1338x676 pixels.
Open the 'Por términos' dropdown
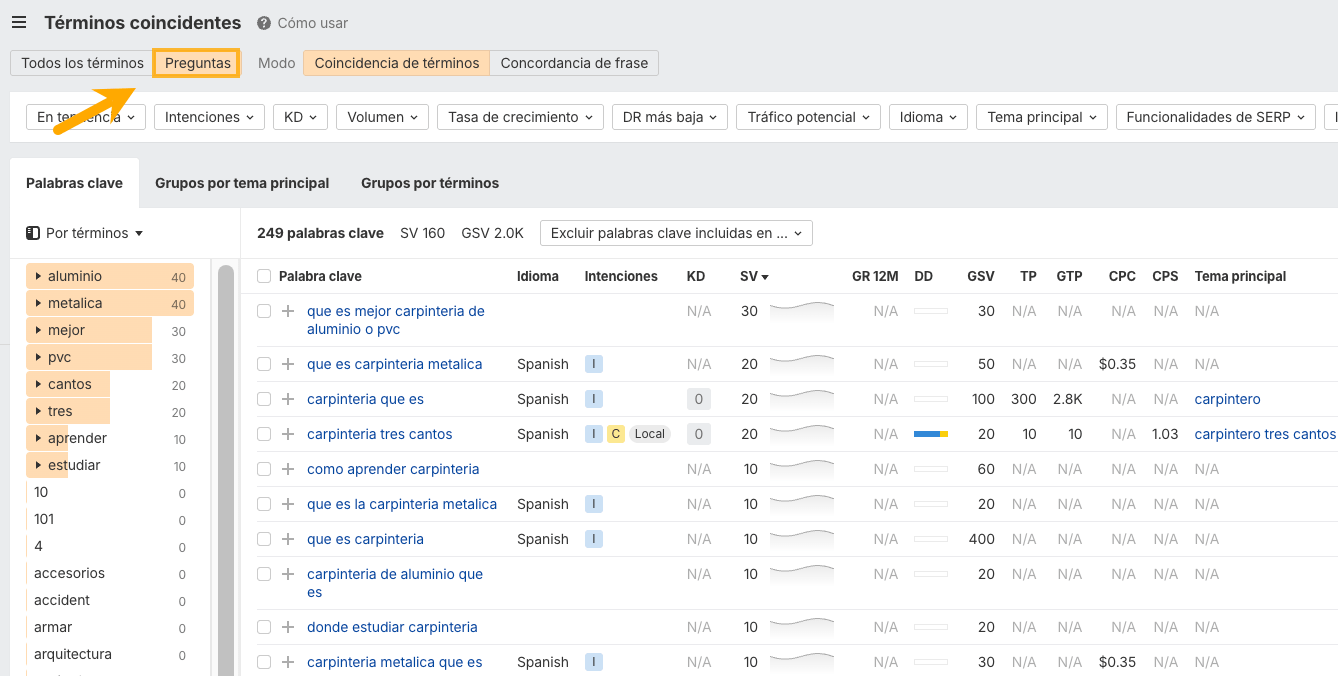click(85, 233)
